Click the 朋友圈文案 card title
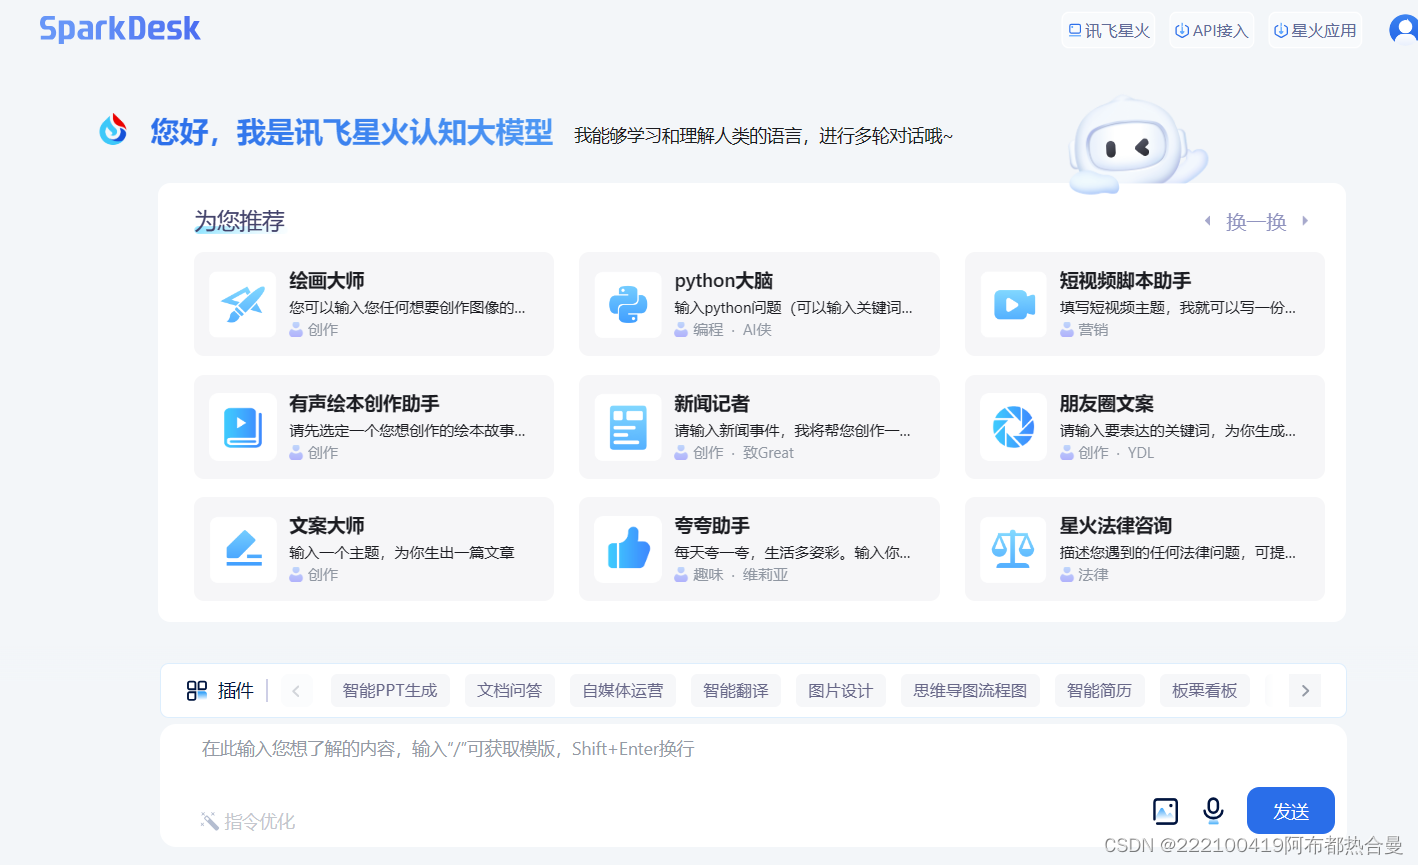This screenshot has width=1418, height=865. click(1107, 404)
